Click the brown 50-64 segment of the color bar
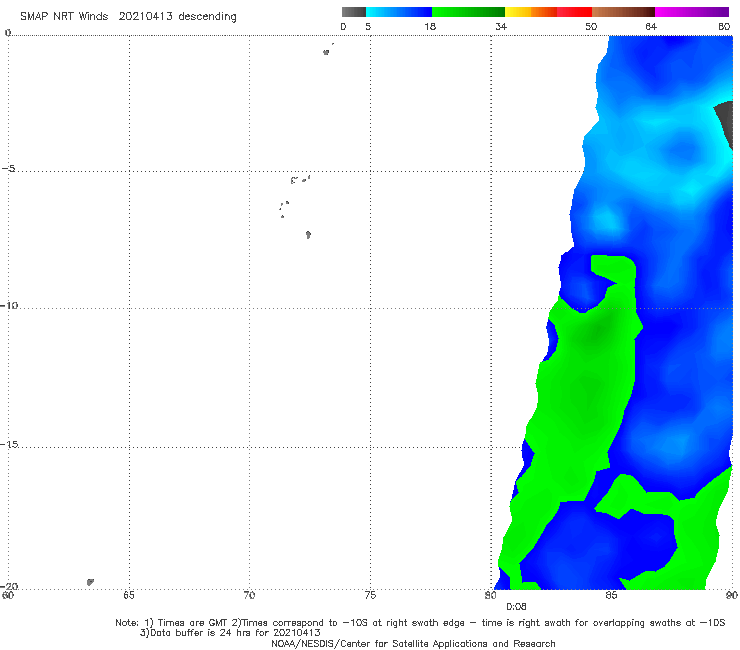The width and height of the screenshot is (740, 650). coord(623,12)
